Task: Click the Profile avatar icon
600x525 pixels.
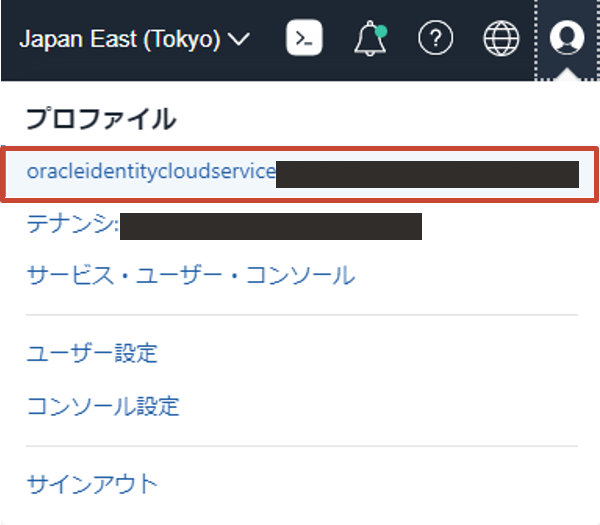Action: coord(567,39)
